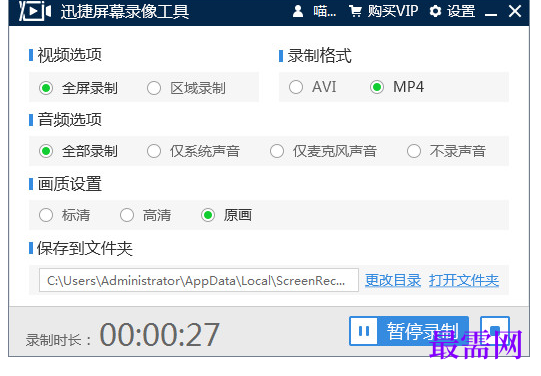This screenshot has height=376, width=541.
Task: Click the 迅捷屏幕录像工具 title text
Action: tap(125, 12)
